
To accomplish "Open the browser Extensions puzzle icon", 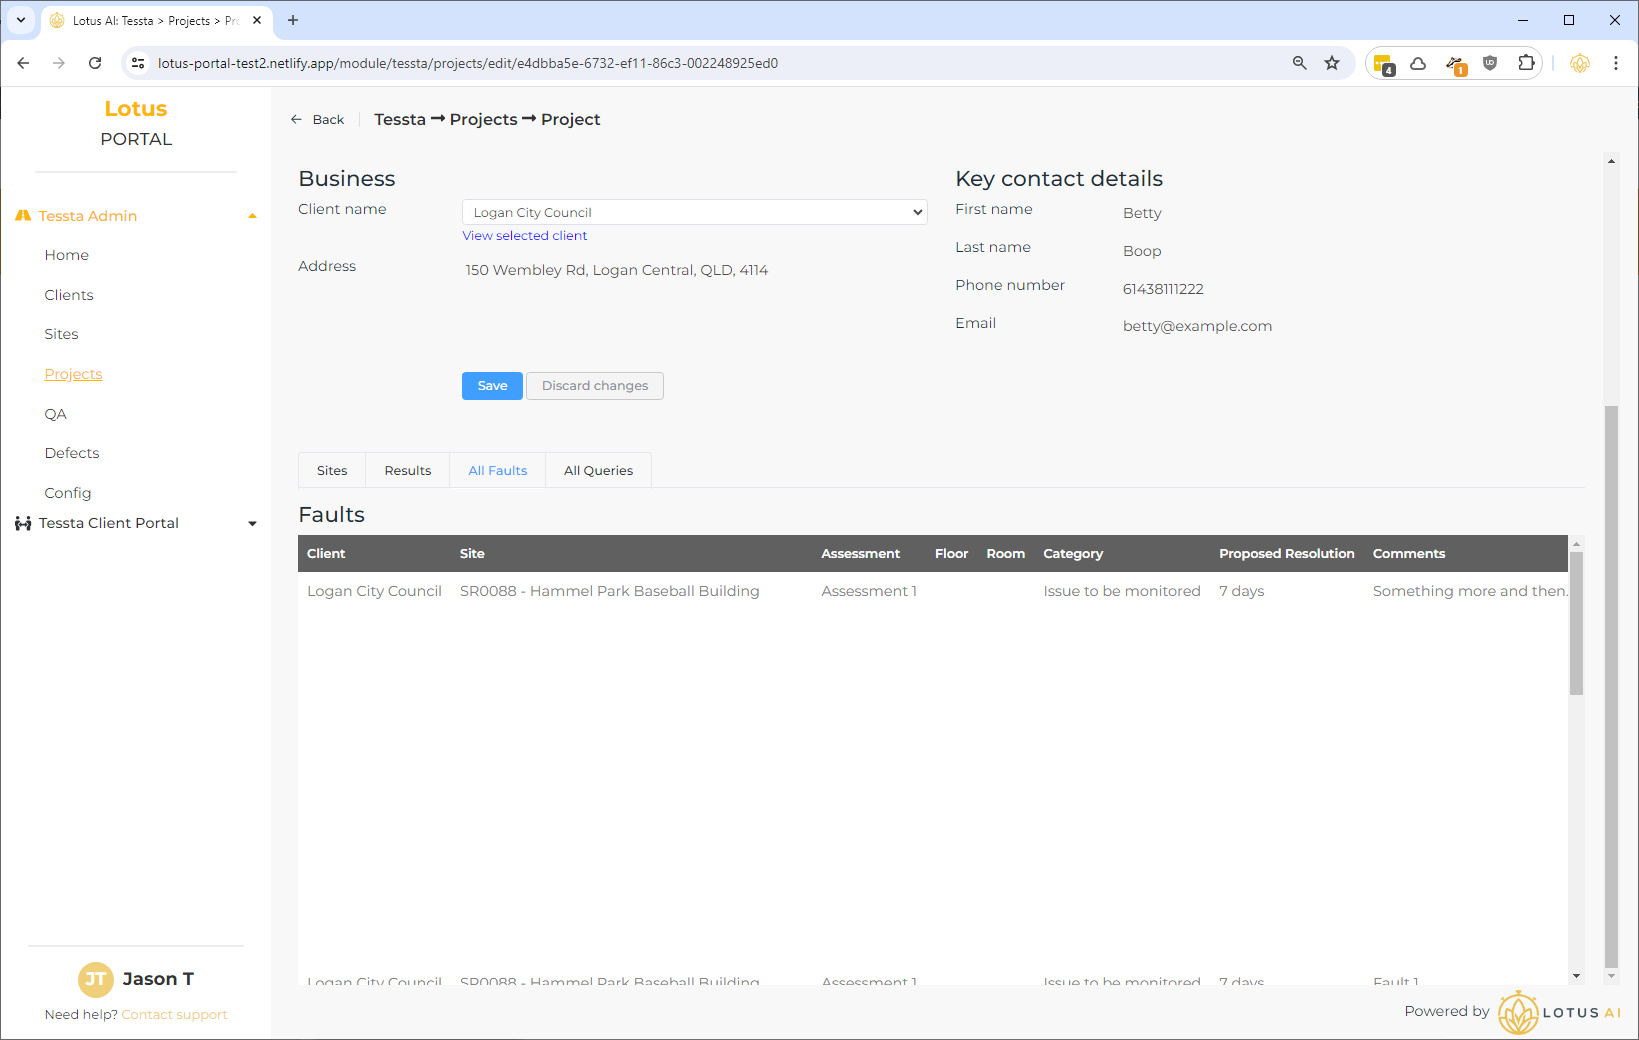I will [x=1526, y=63].
